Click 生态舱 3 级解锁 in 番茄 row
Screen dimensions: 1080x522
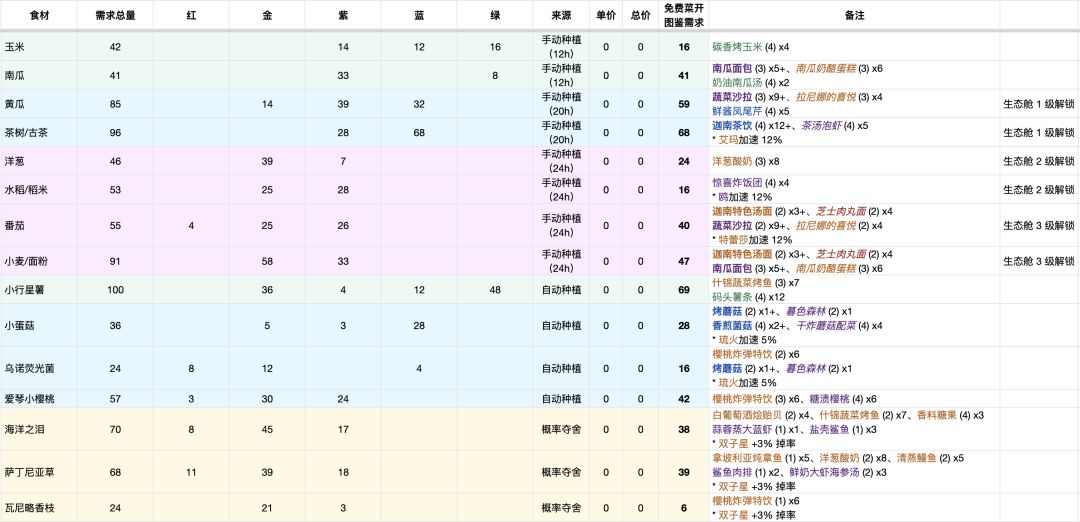(1039, 225)
